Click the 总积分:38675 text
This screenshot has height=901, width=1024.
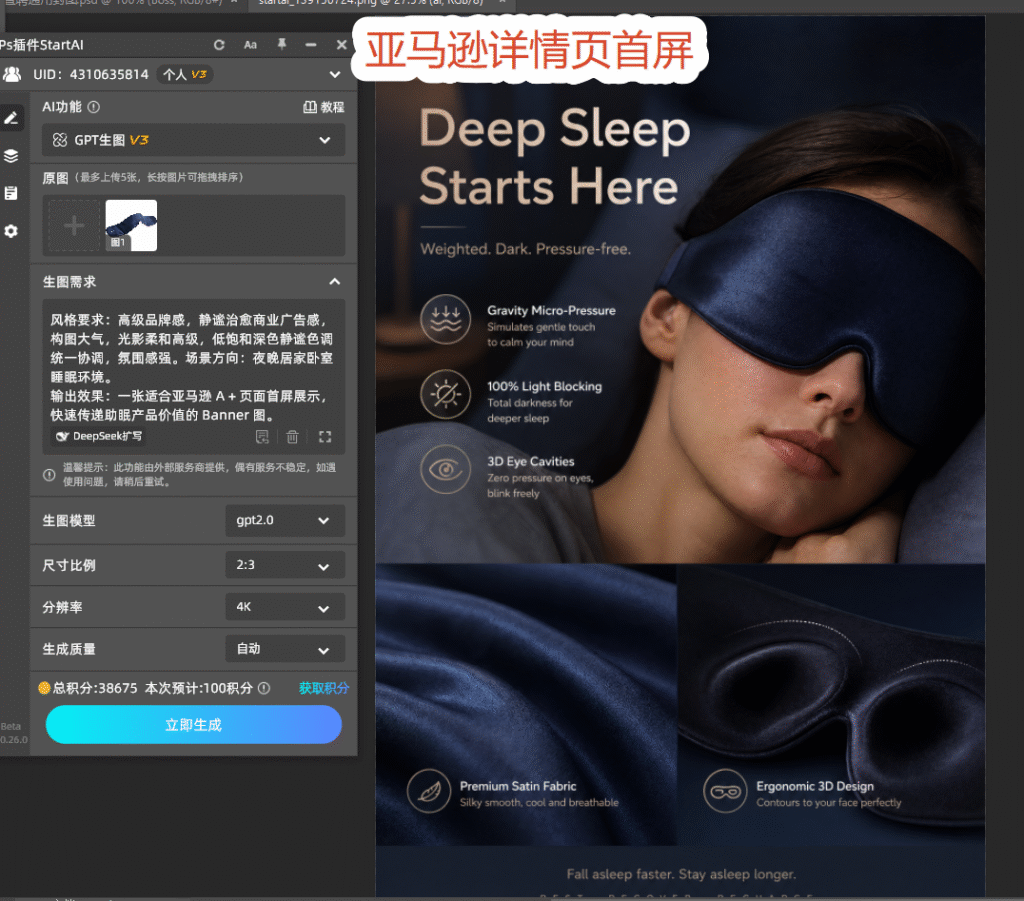tap(95, 688)
